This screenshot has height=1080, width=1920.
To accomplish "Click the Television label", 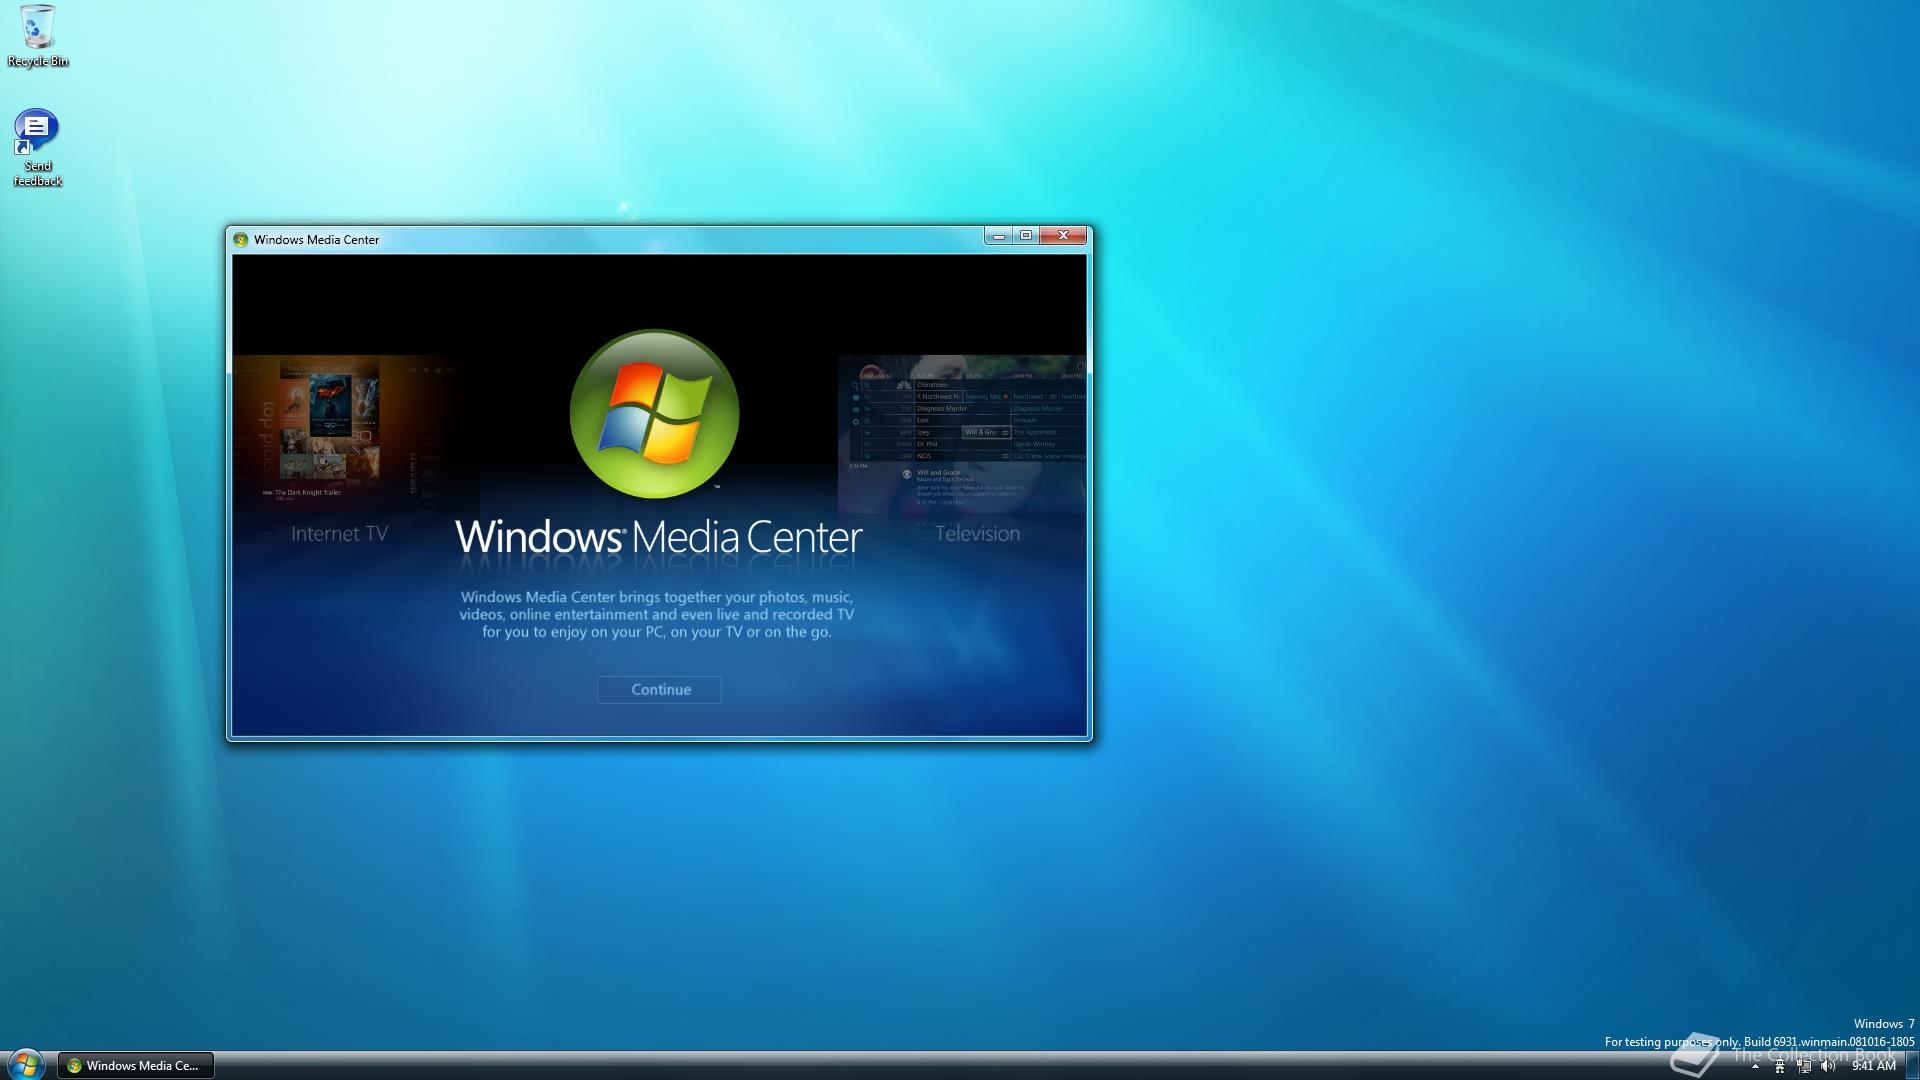I will coord(978,534).
